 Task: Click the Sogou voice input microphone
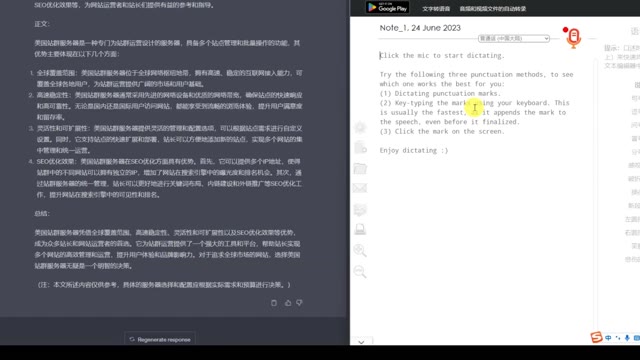(627, 338)
